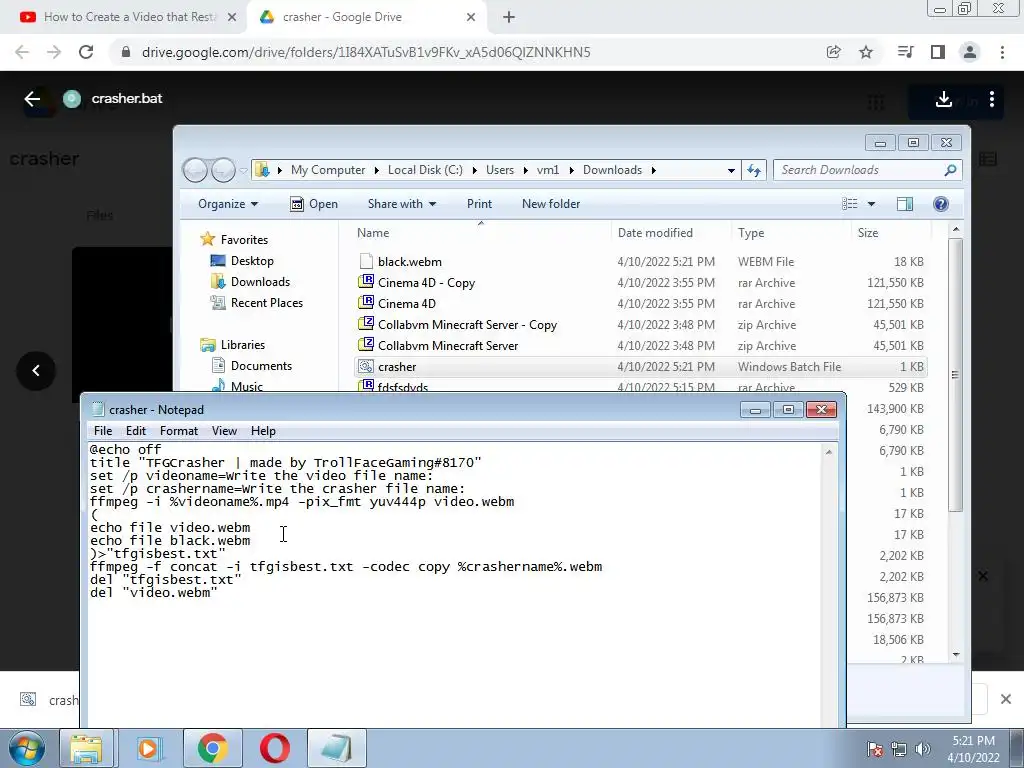Open Share with dropdown in Explorer

[402, 204]
